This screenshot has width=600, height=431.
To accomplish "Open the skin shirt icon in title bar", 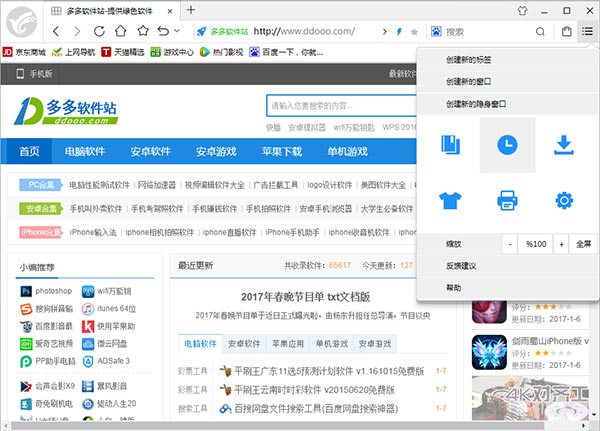I will pyautogui.click(x=522, y=10).
